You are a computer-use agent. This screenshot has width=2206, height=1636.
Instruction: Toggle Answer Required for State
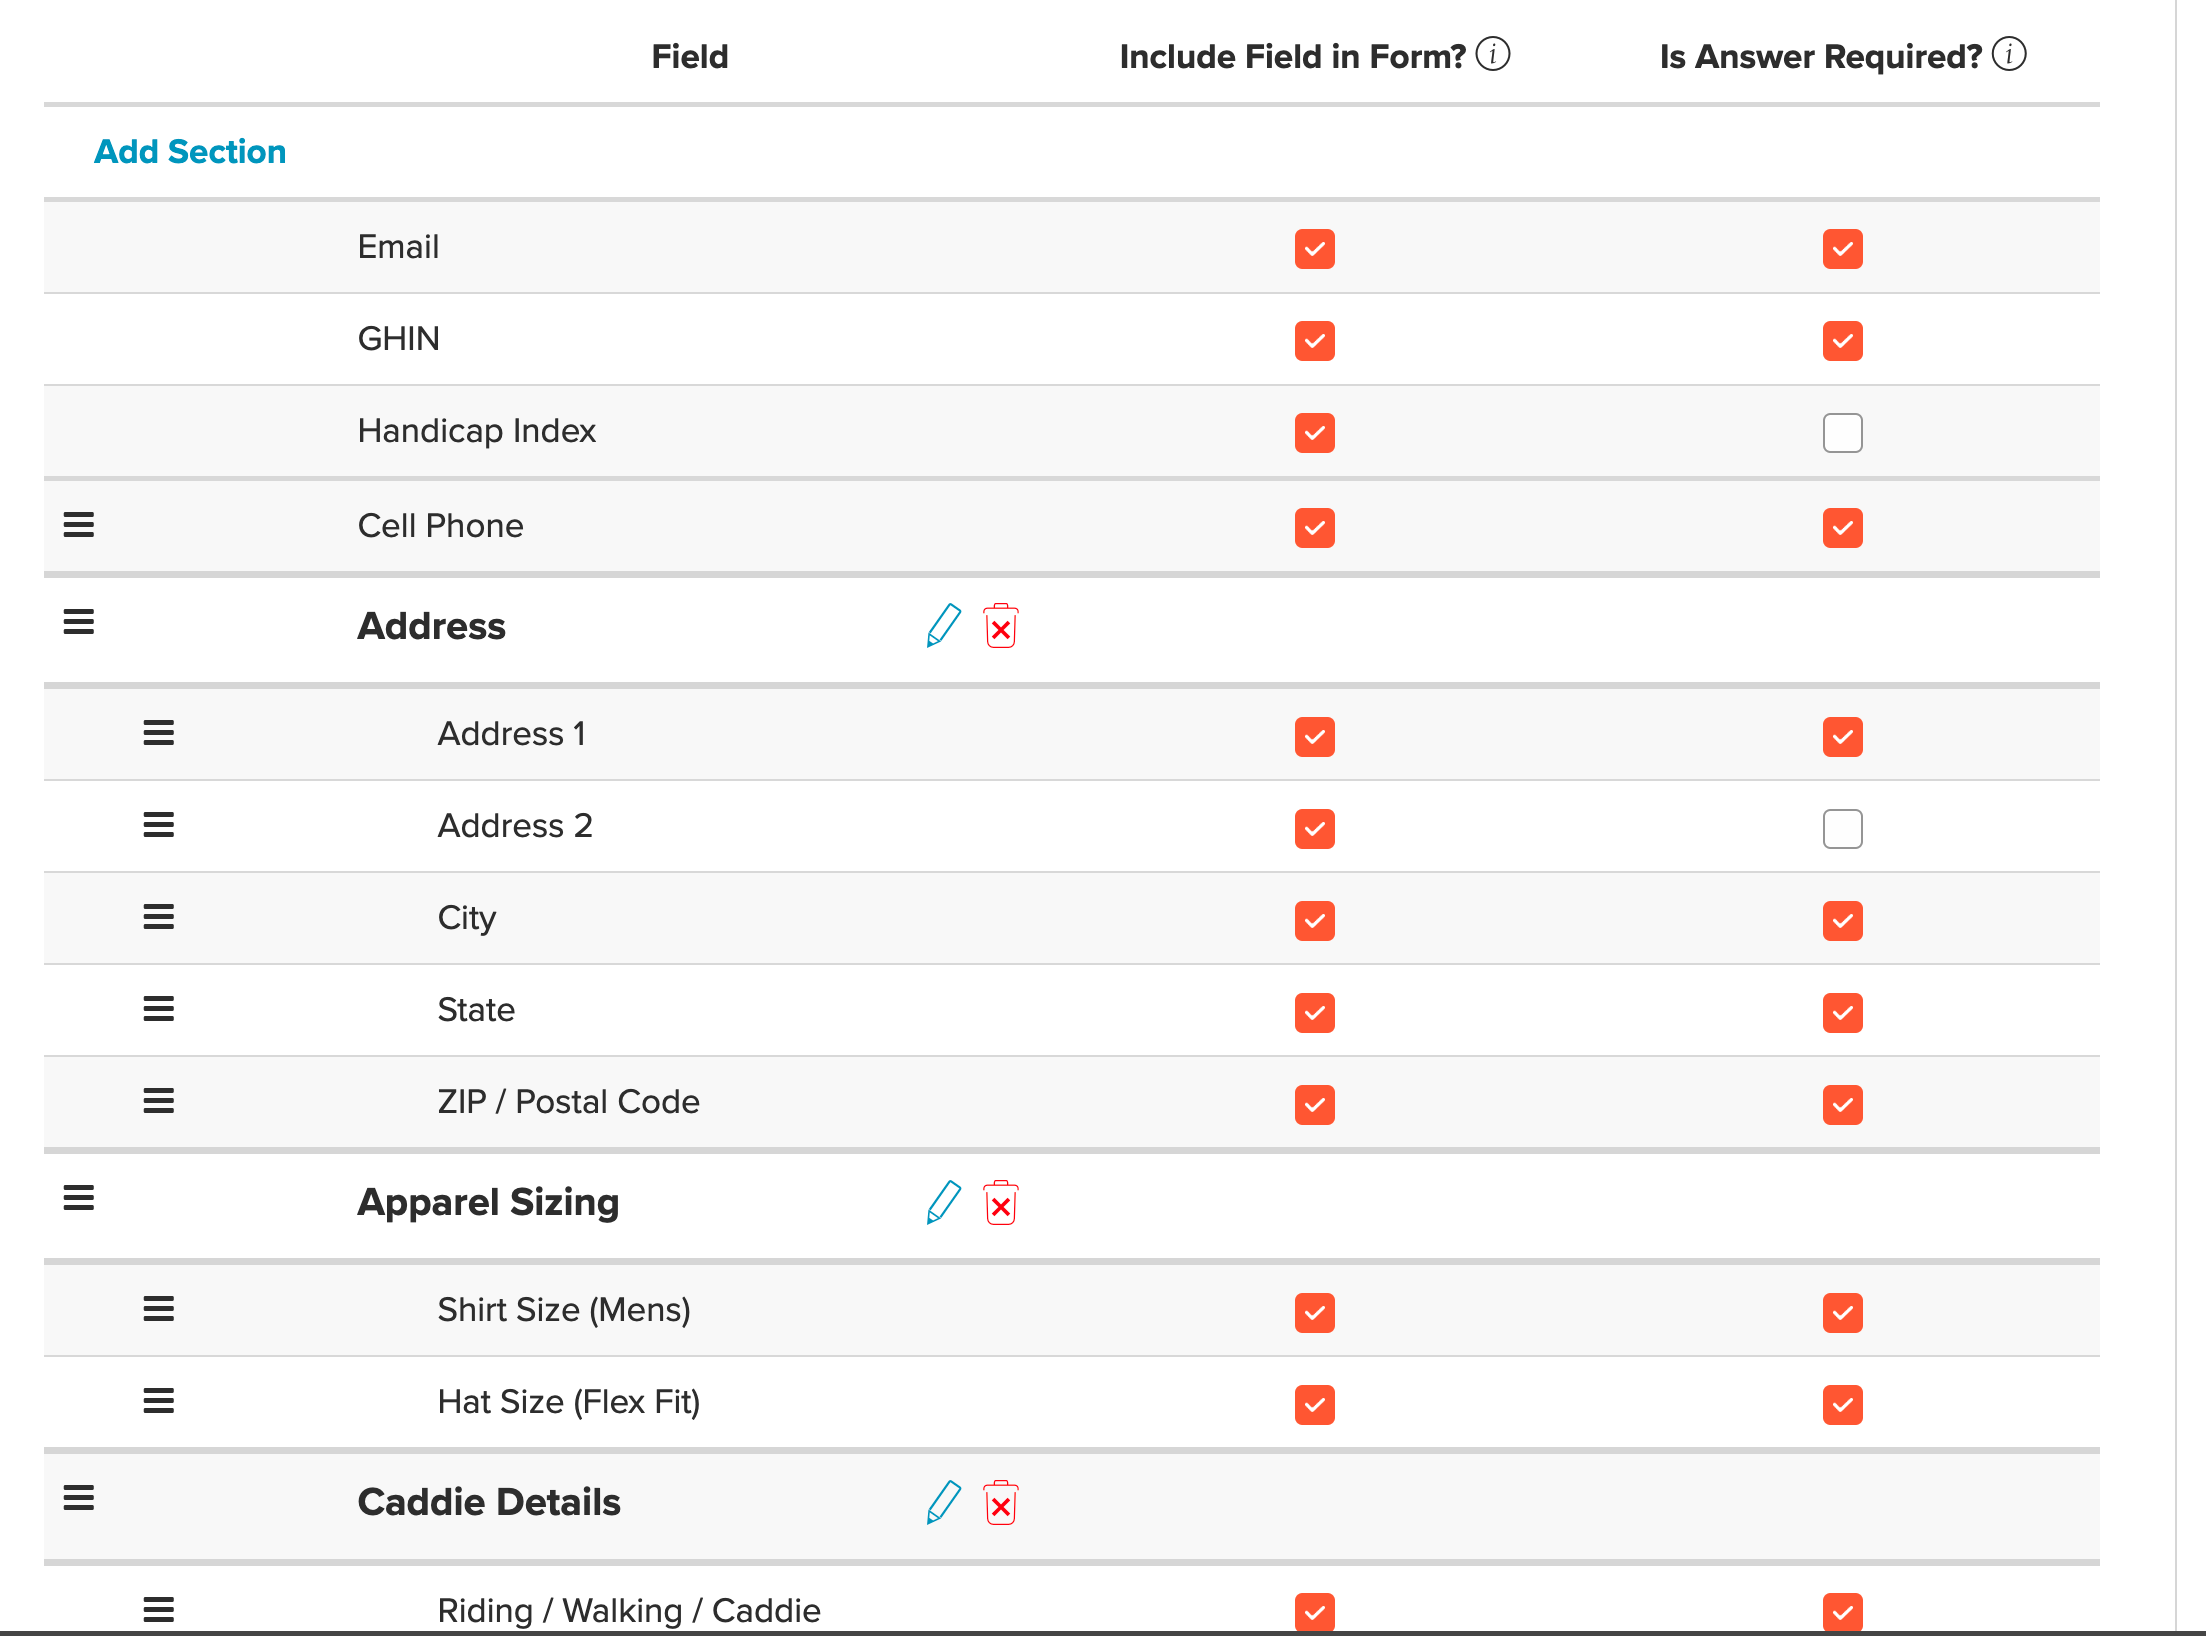click(x=1843, y=1013)
